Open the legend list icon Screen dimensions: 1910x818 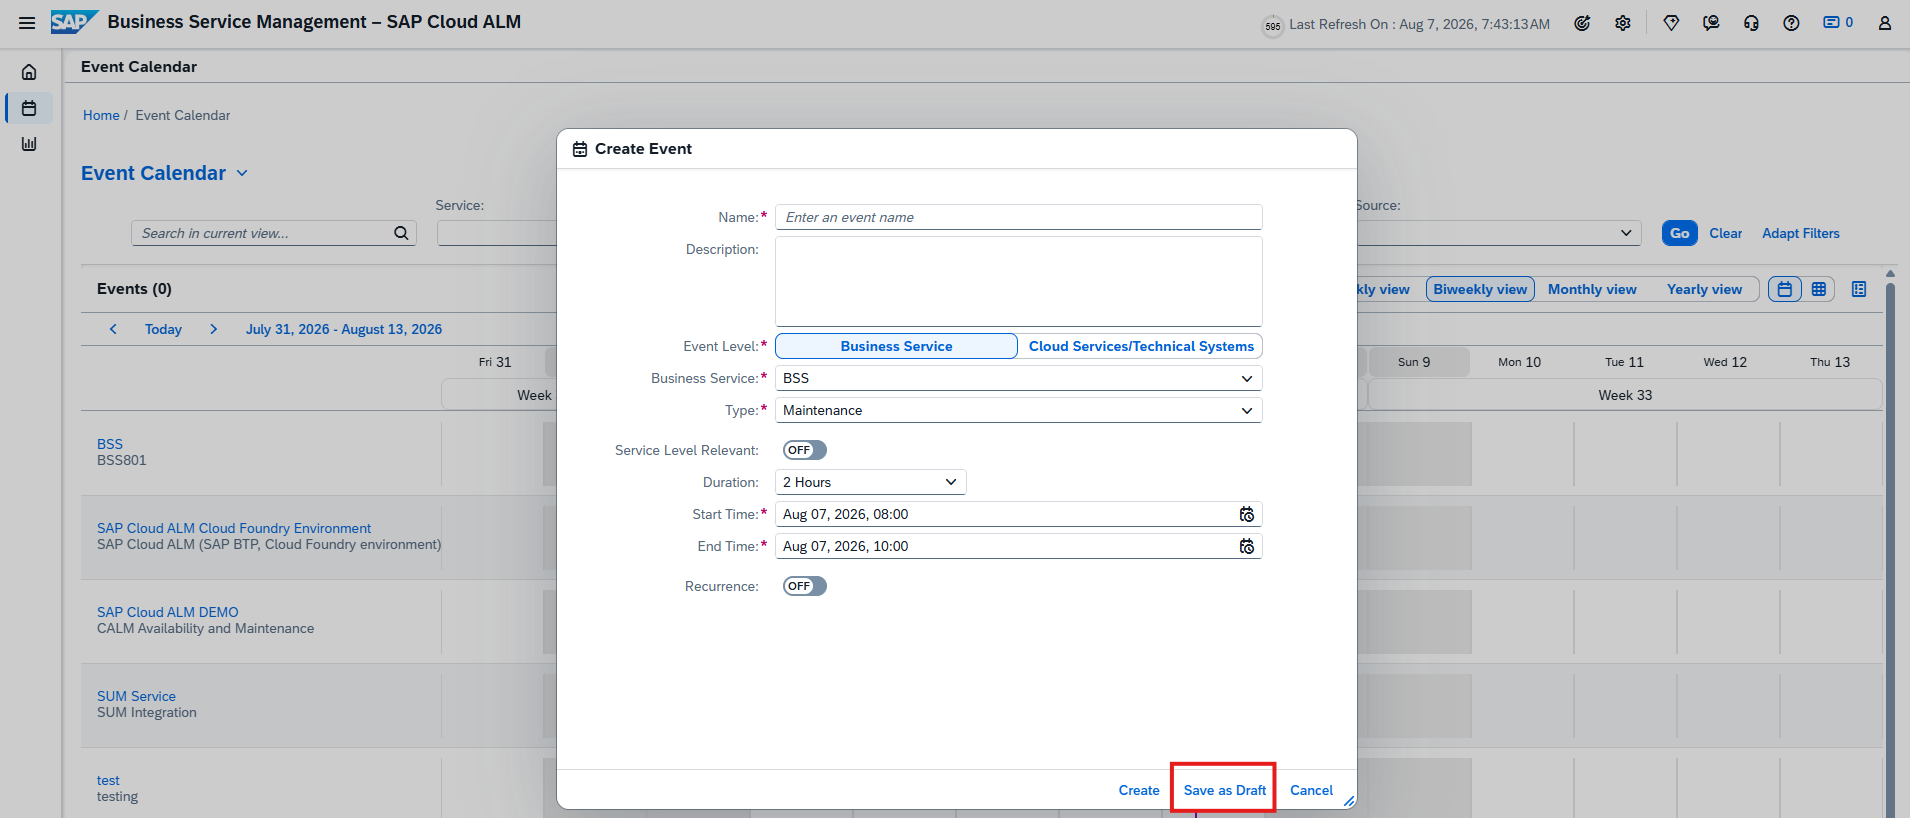point(1859,289)
